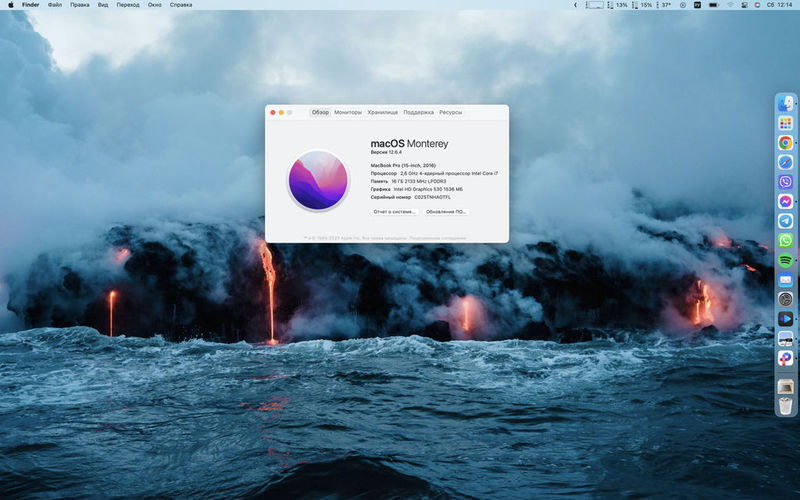
Task: Click the Отчет о системе button
Action: [x=394, y=212]
